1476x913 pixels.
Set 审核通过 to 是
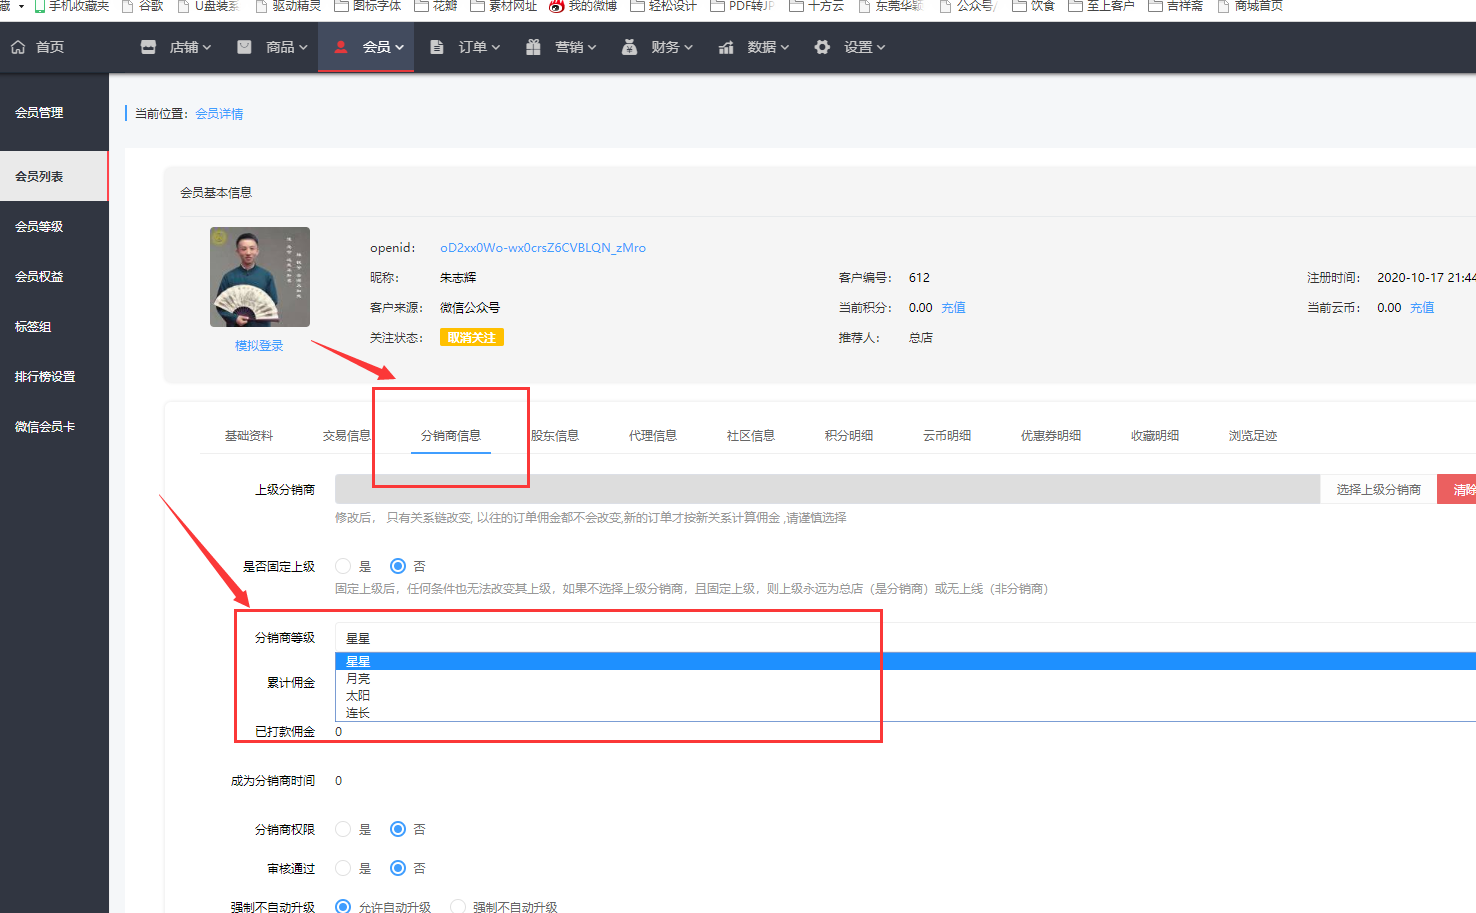343,868
